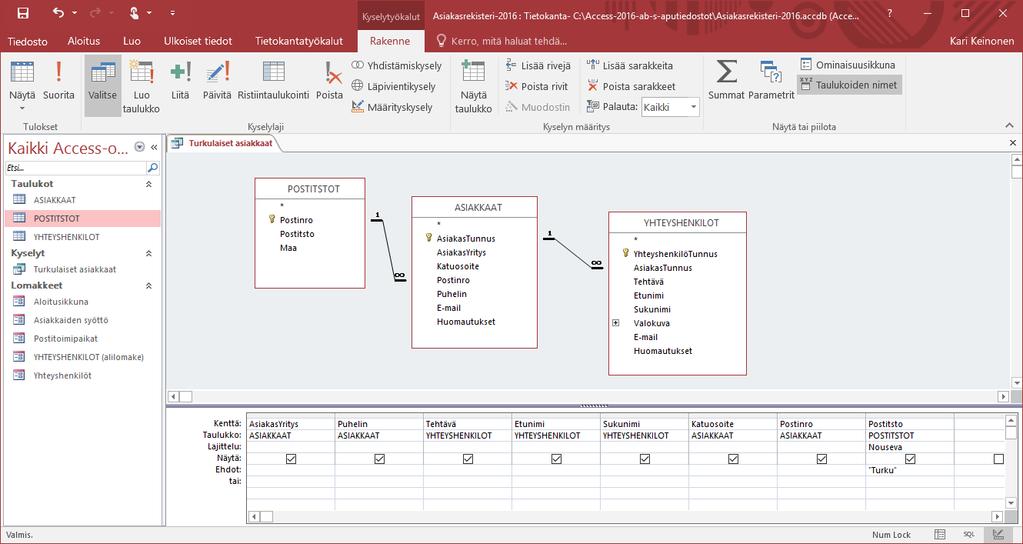Toggle Taulukoiden nimet (Table Names)
Viewport: 1023px width, 544px height.
(x=849, y=85)
